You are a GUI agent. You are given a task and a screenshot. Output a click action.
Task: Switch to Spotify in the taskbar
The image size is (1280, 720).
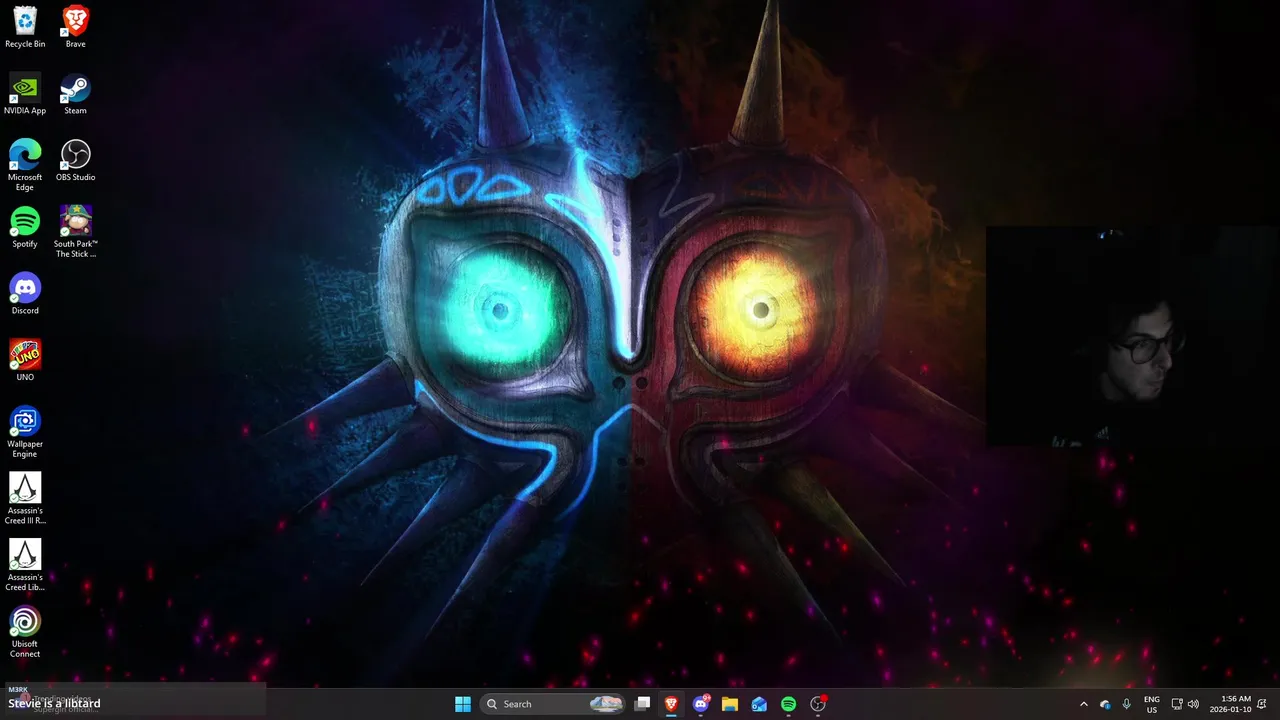(788, 704)
